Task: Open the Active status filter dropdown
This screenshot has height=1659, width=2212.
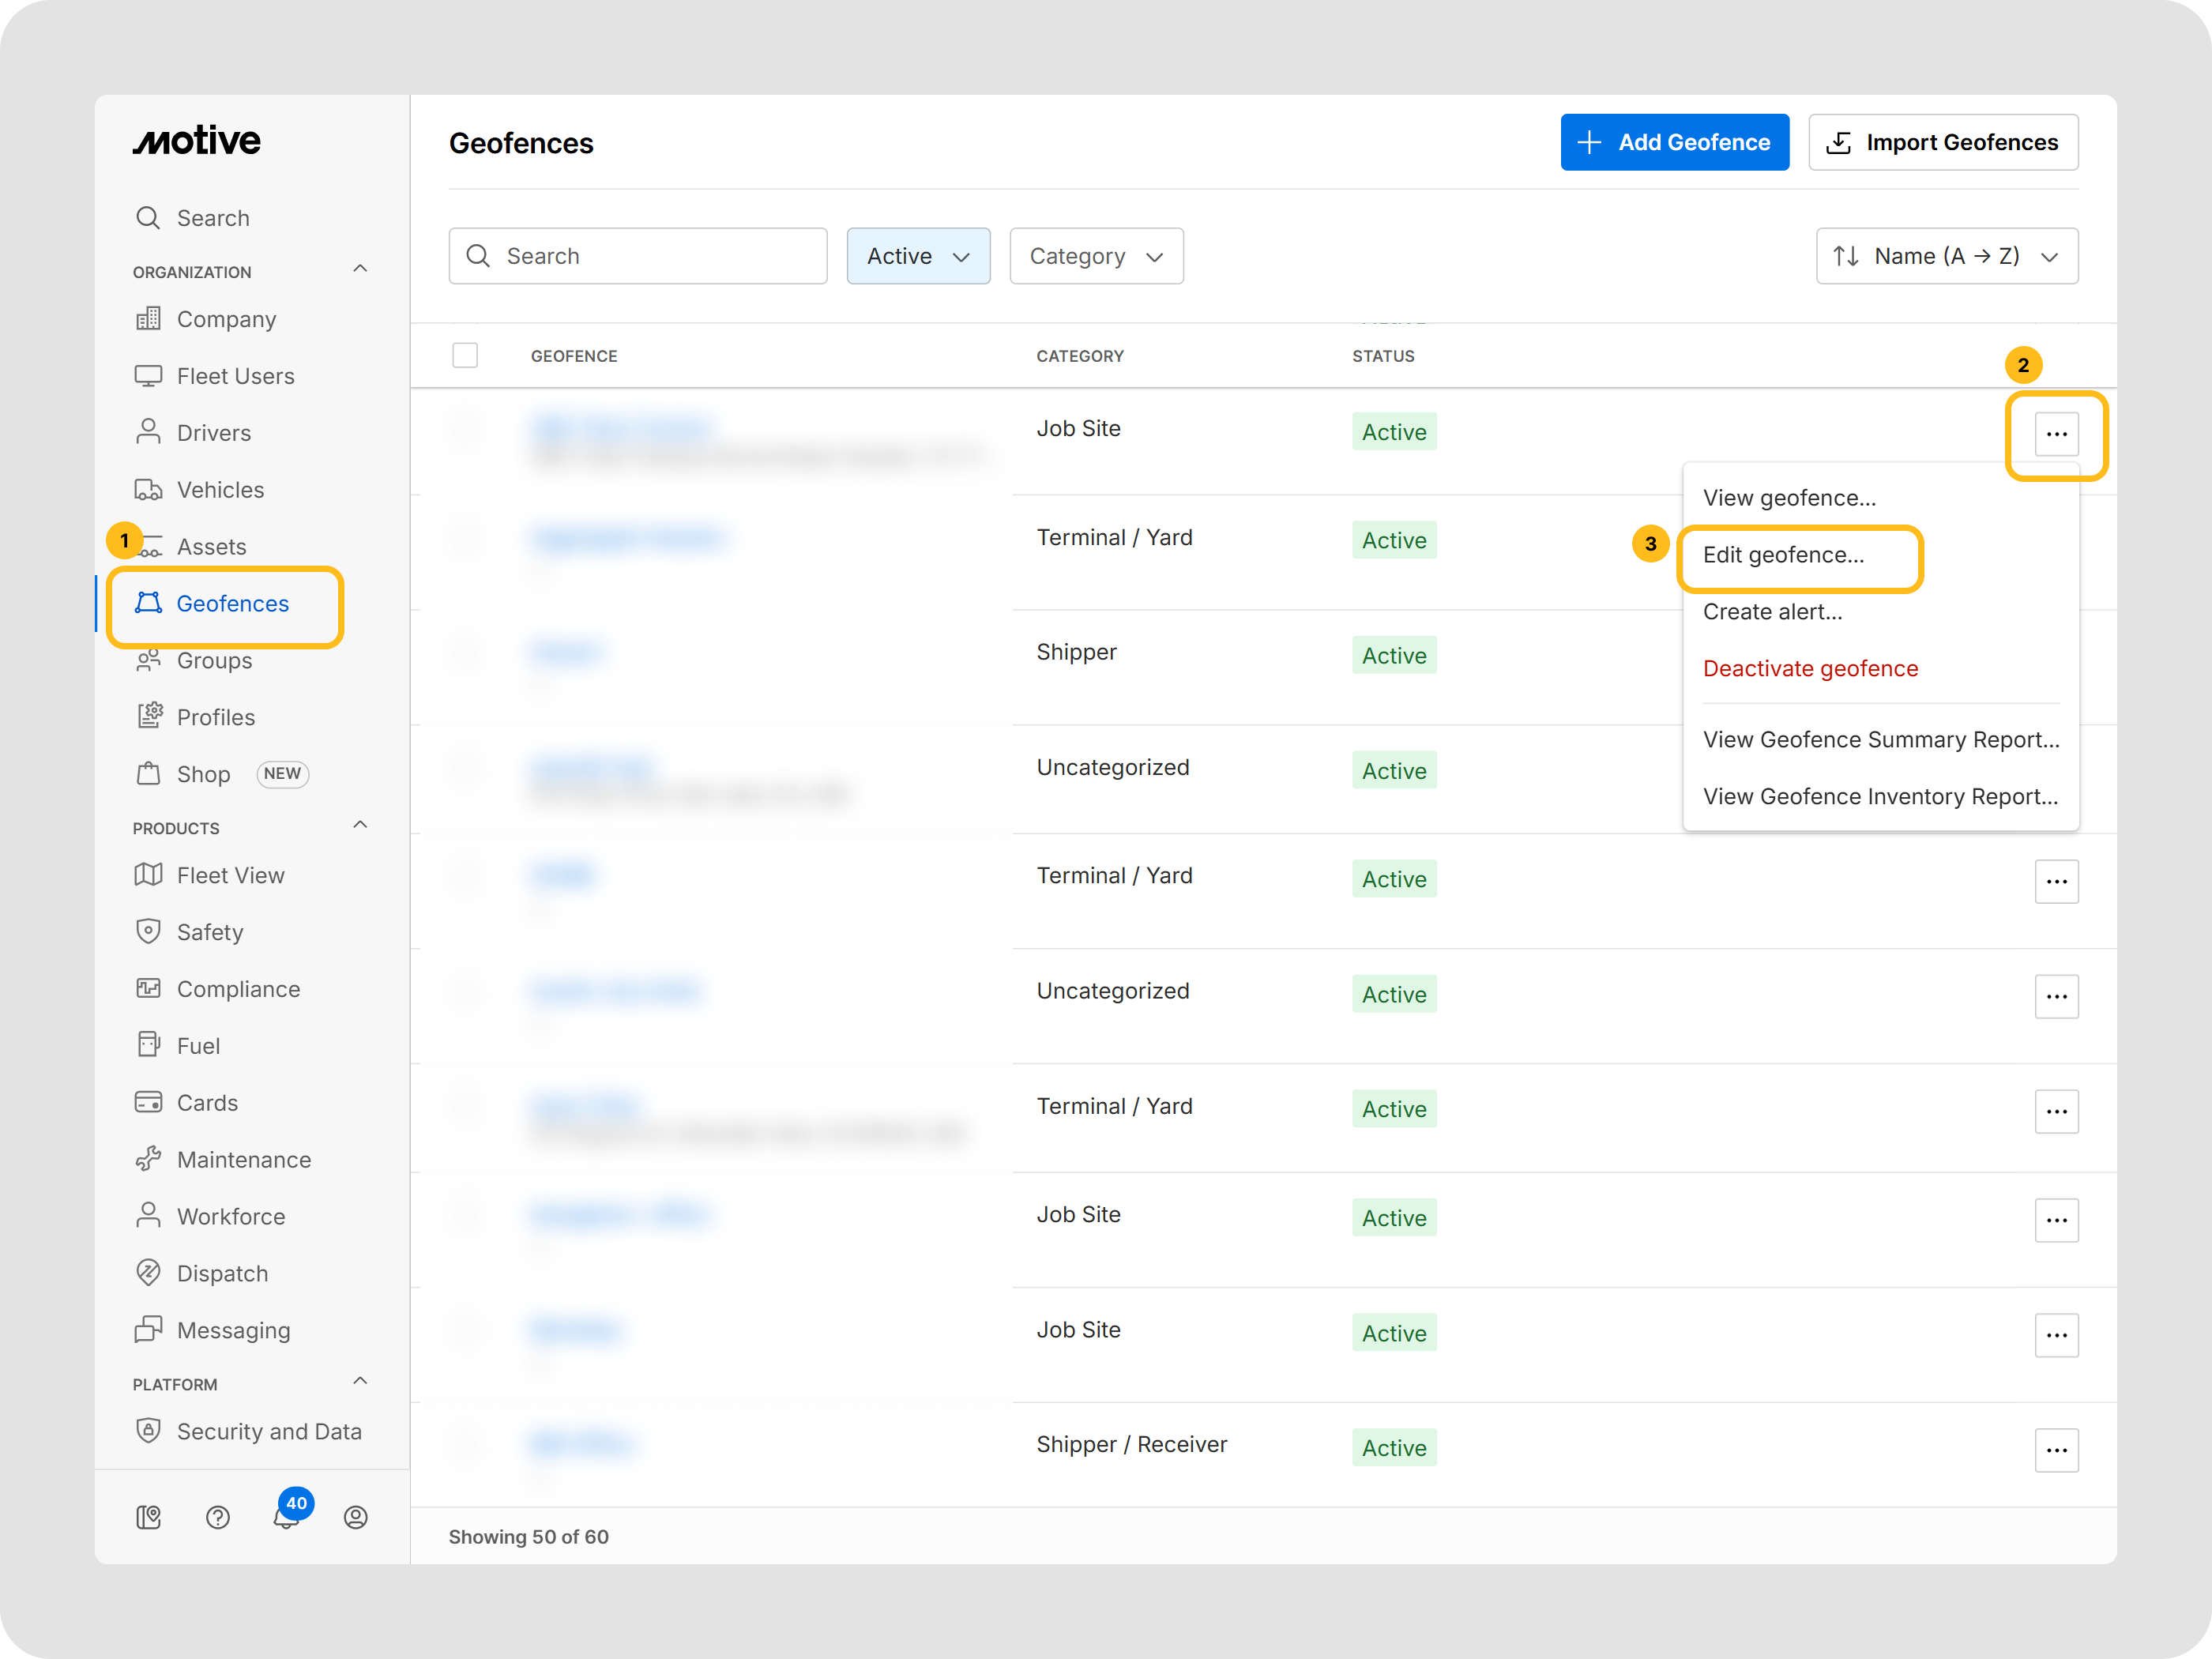Action: (917, 256)
